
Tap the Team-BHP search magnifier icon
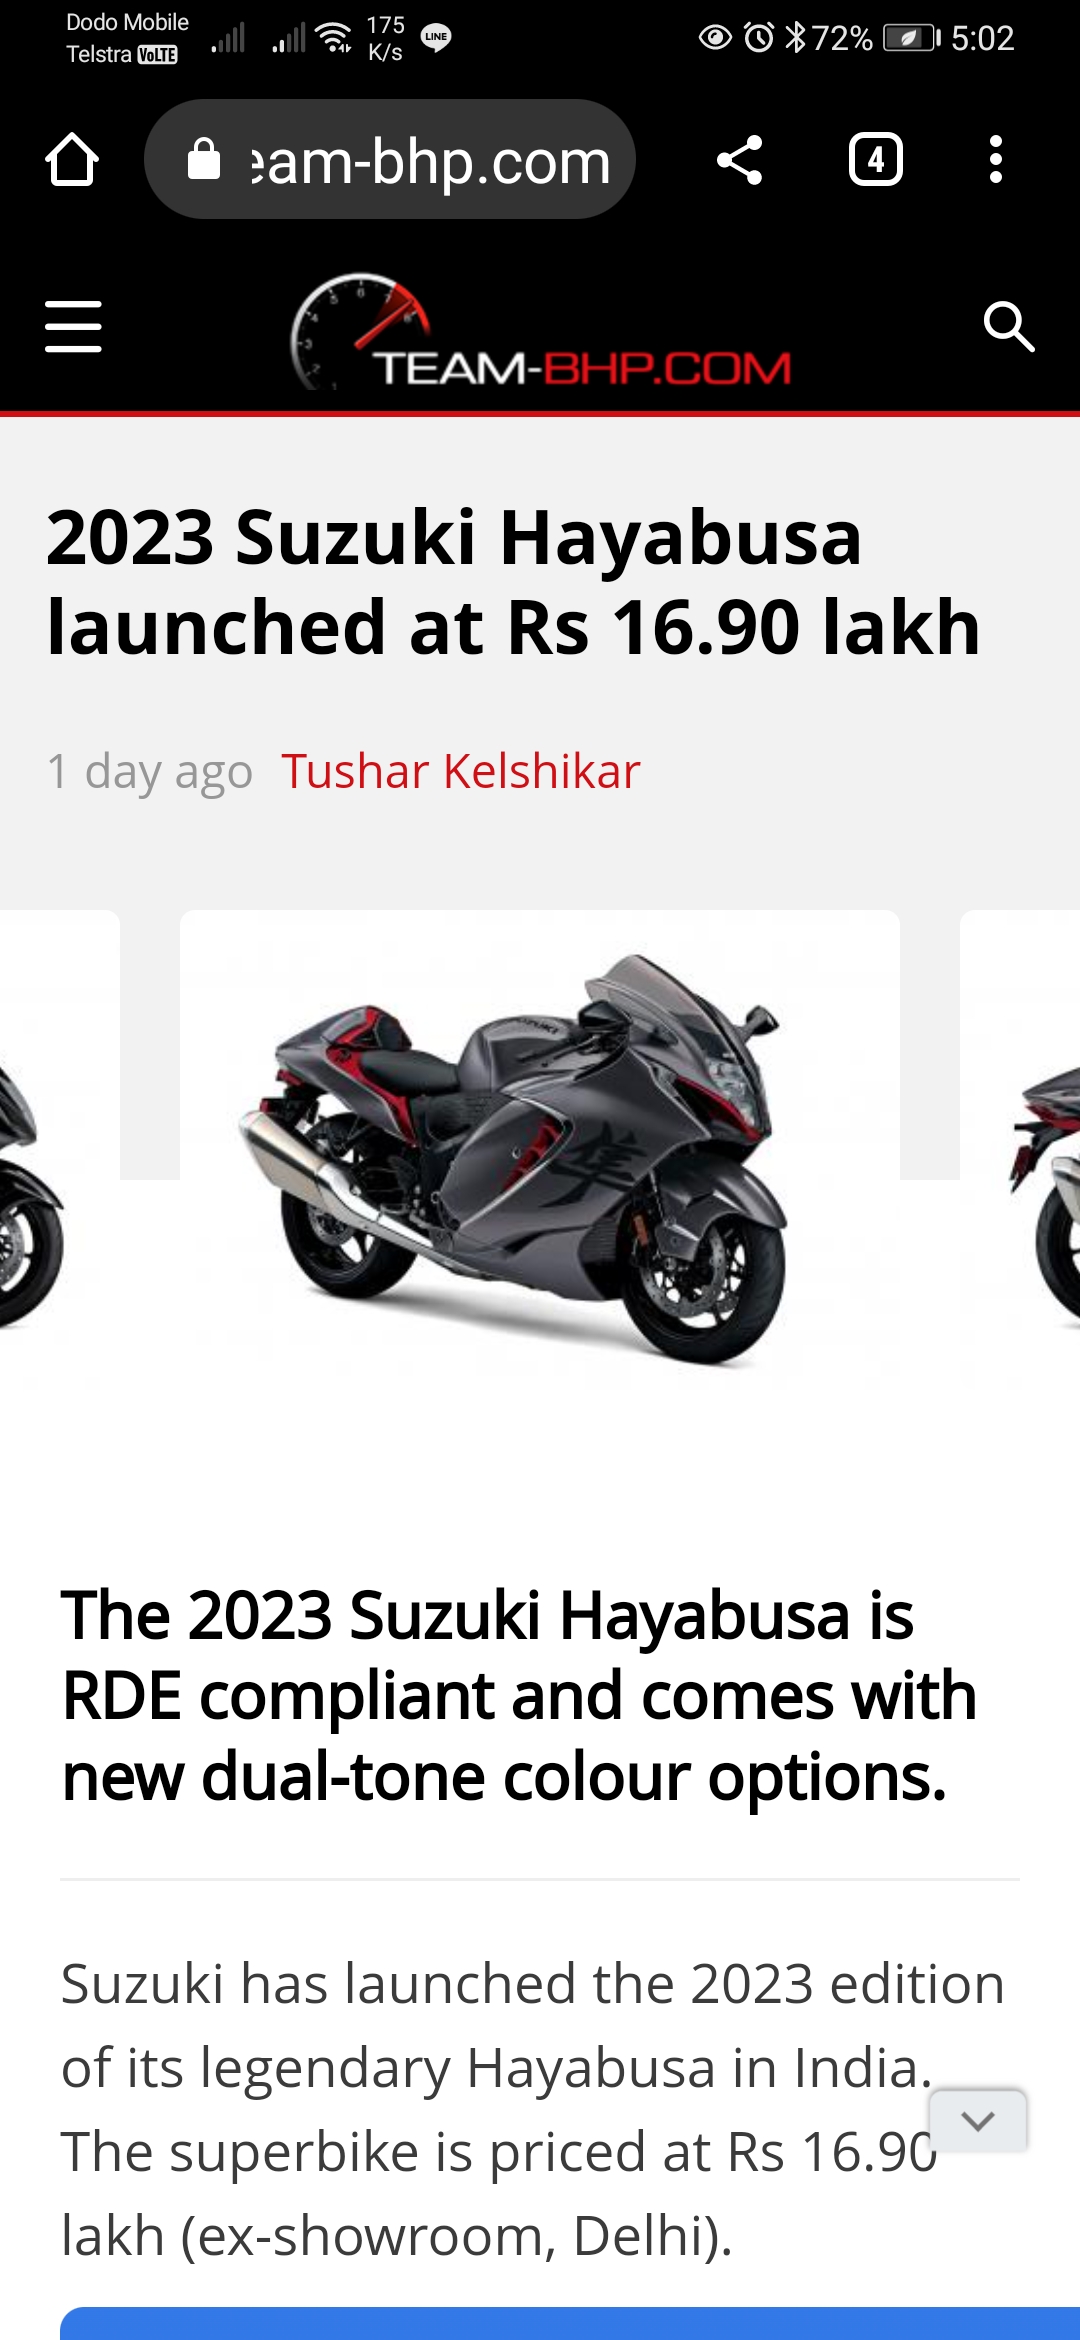[x=1009, y=327]
